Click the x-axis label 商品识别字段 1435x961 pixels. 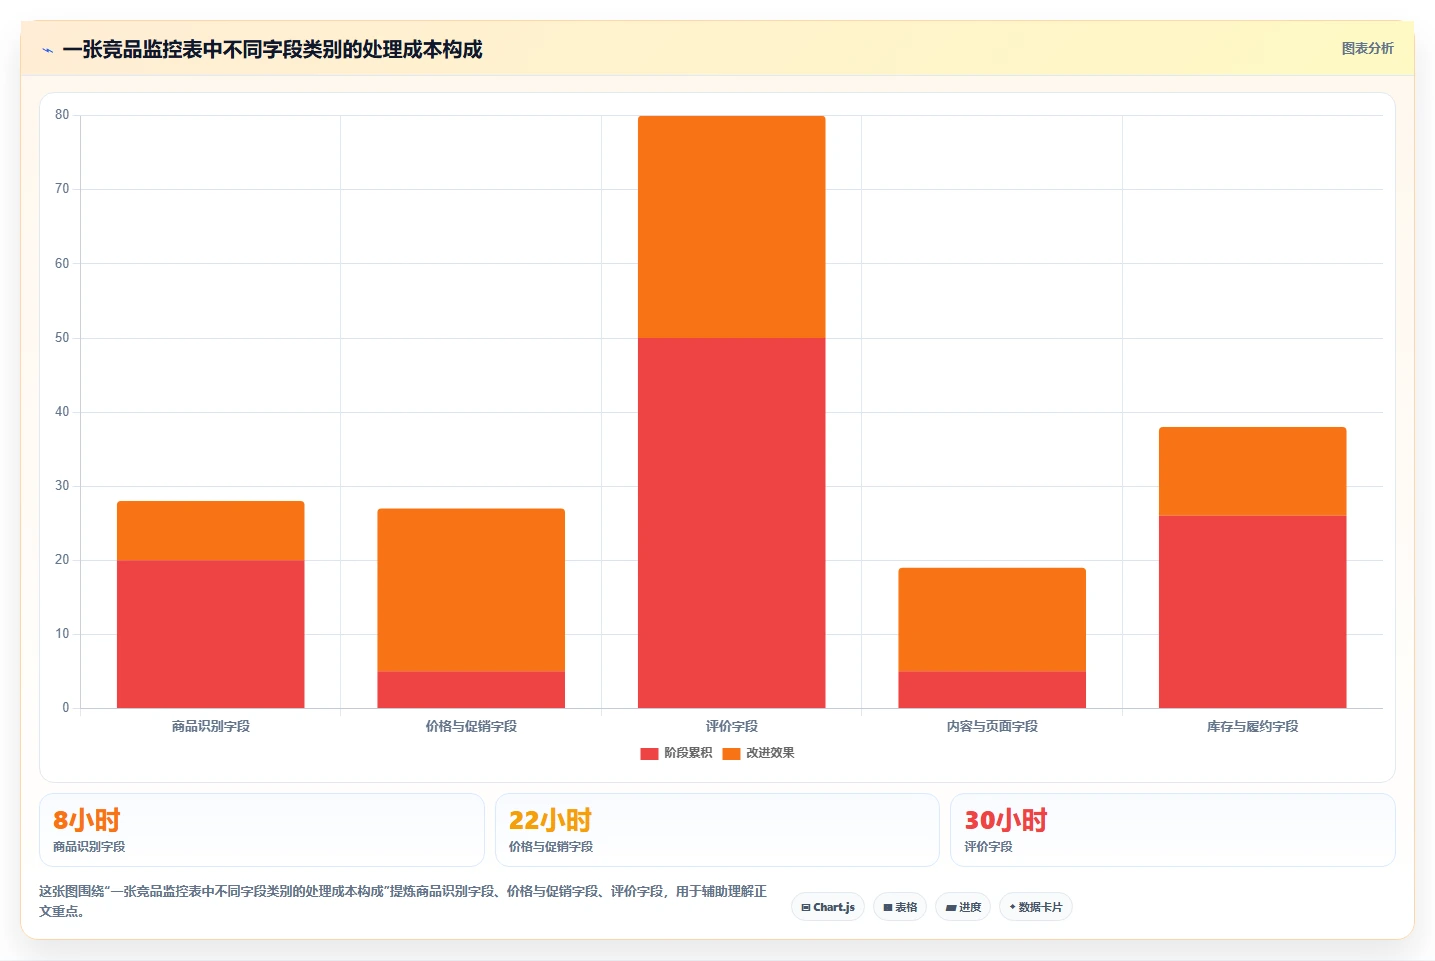tap(210, 726)
